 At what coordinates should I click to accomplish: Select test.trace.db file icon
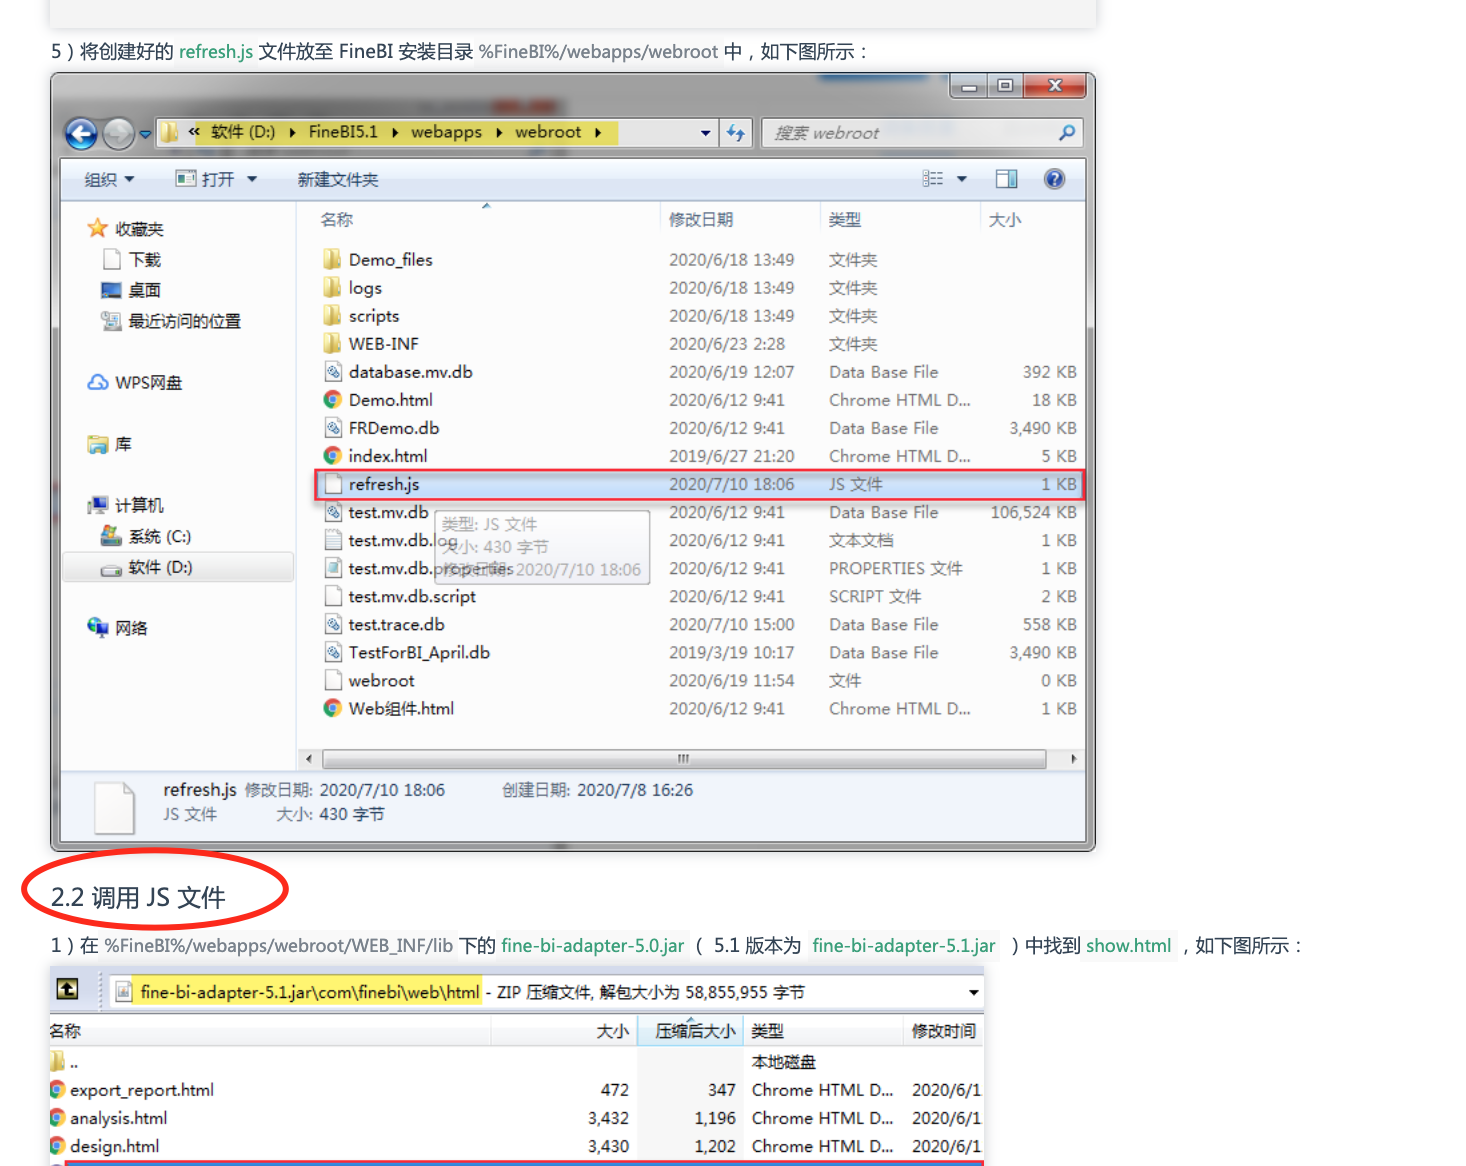click(x=333, y=624)
